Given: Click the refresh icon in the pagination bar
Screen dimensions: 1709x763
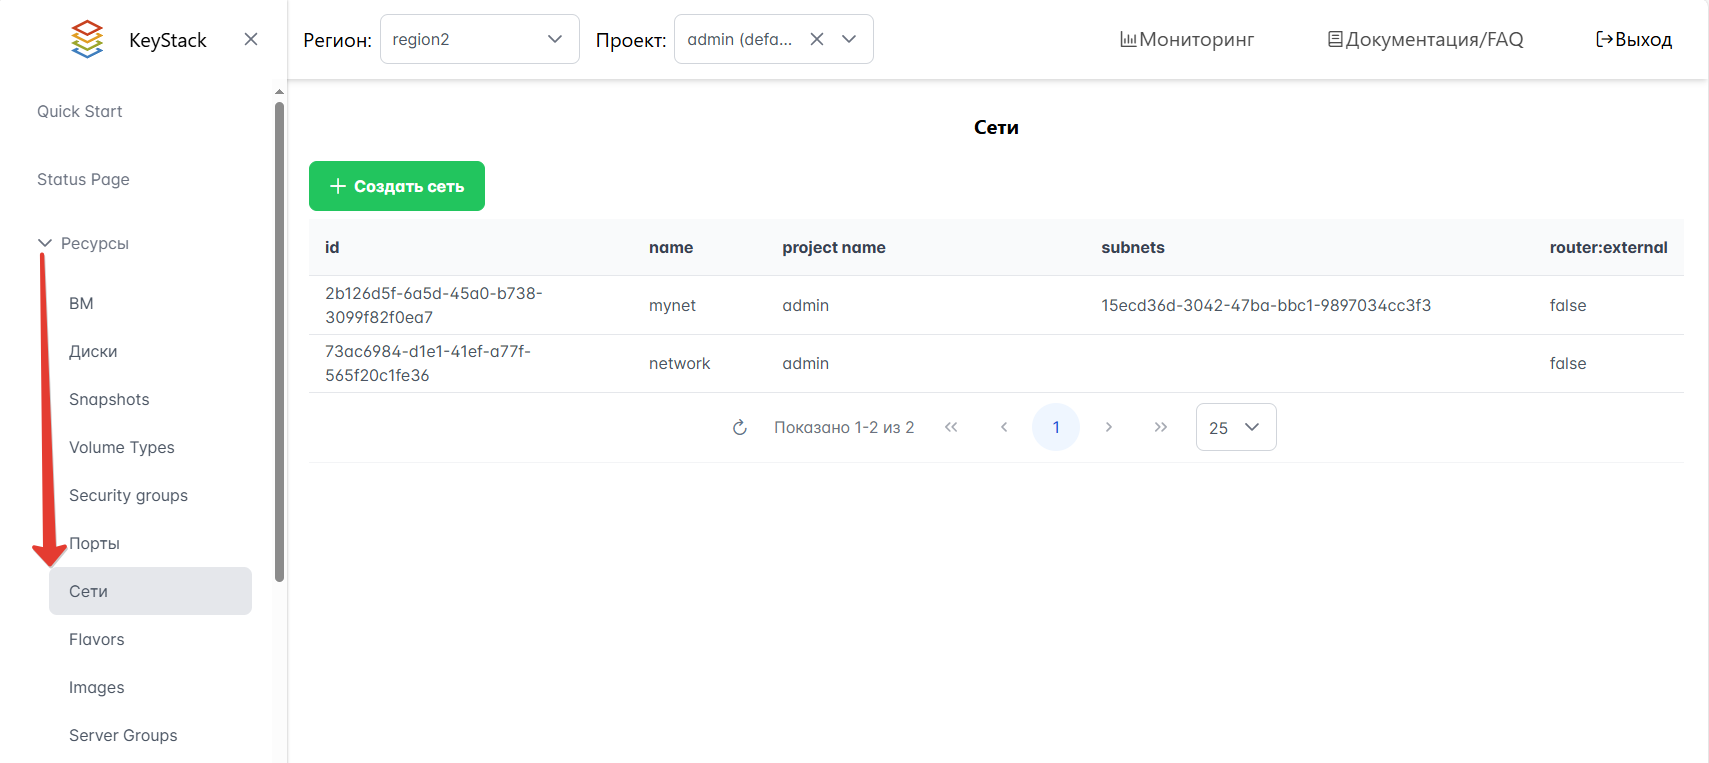Looking at the screenshot, I should (740, 428).
